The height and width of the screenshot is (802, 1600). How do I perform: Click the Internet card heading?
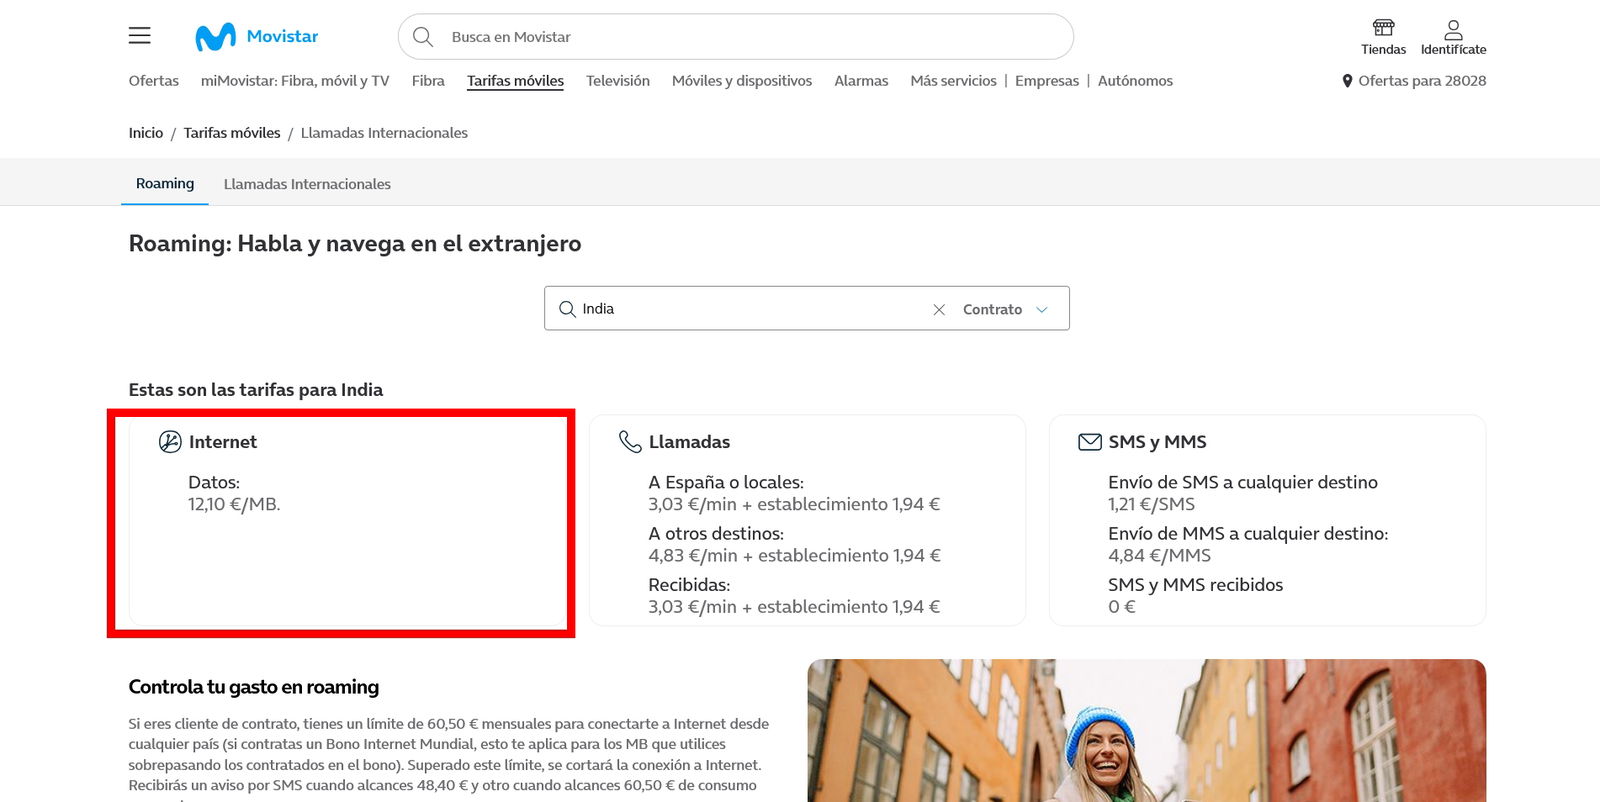(x=223, y=442)
